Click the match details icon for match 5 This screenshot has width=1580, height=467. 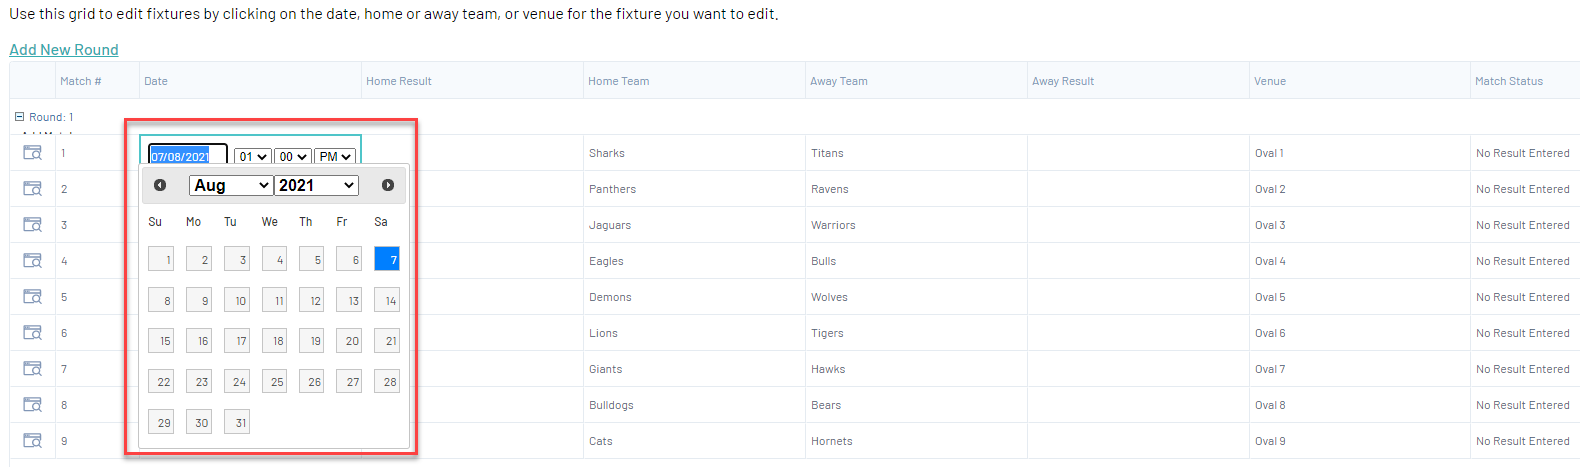click(x=33, y=297)
